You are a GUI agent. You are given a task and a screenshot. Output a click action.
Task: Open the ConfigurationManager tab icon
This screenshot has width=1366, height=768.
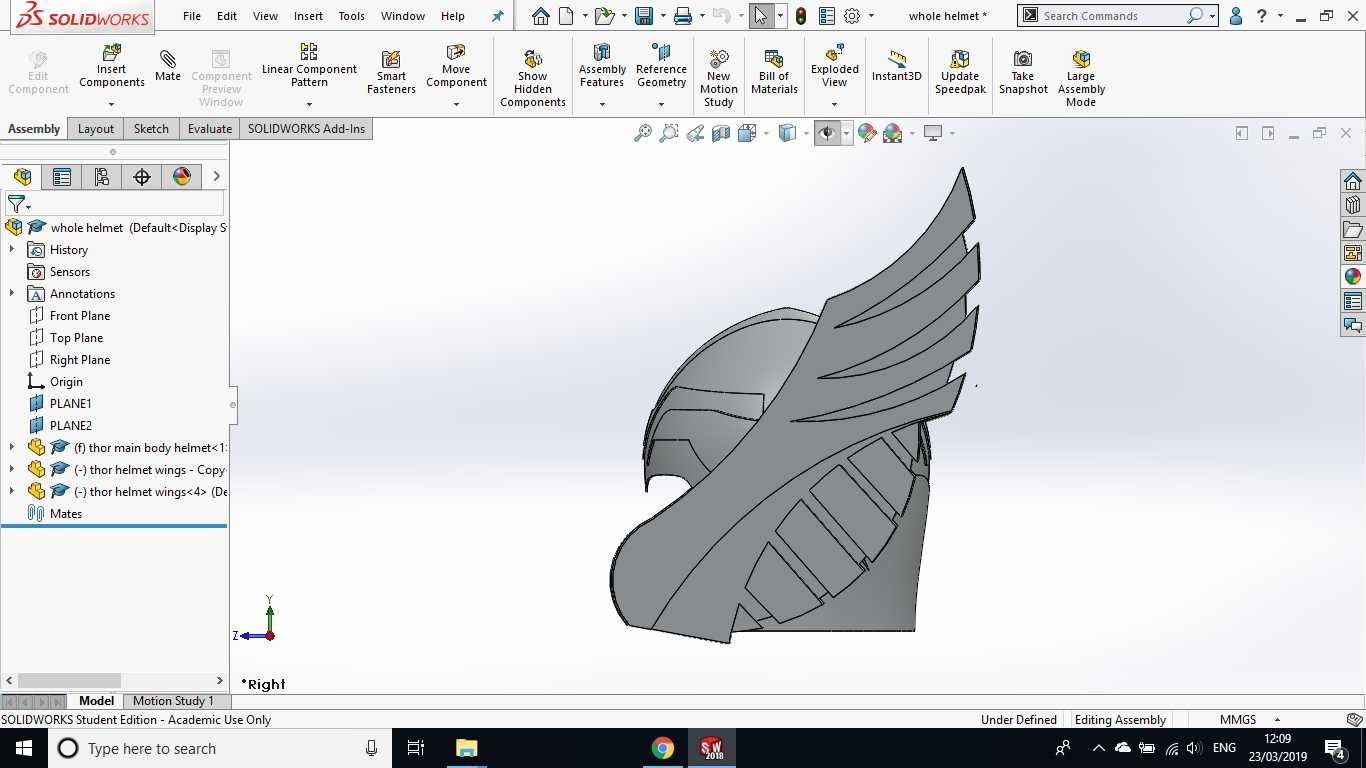point(101,177)
